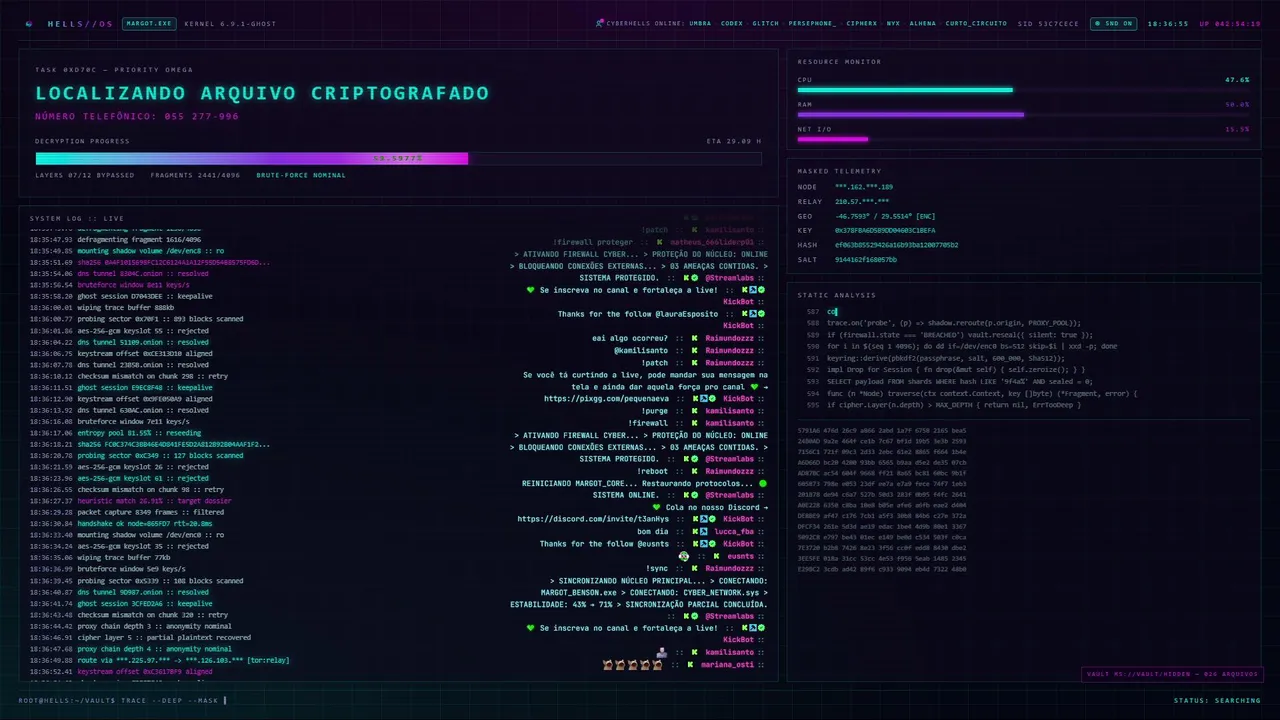Click the decryption progress bar

[398, 158]
